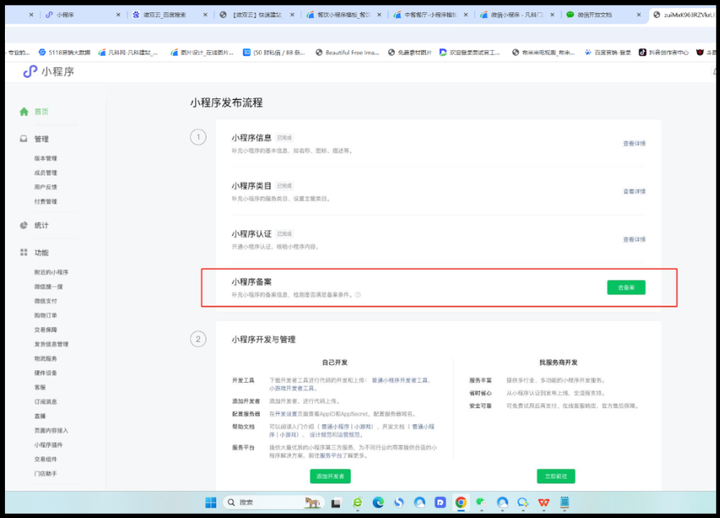Screen dimensions: 720x518
Task: Click the help icon beside 小程序备案 description
Action: coord(358,295)
